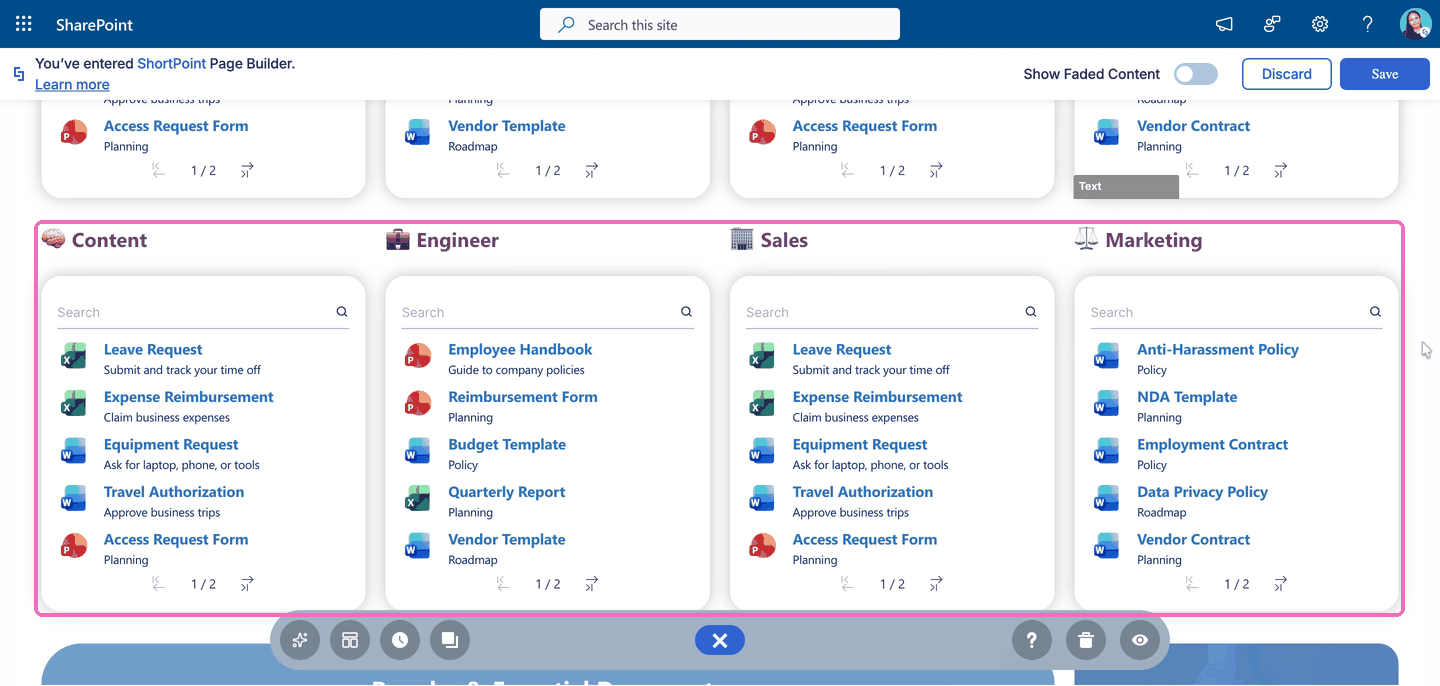Click the Word icon beside NDA Template
The width and height of the screenshot is (1440, 686).
(1106, 403)
